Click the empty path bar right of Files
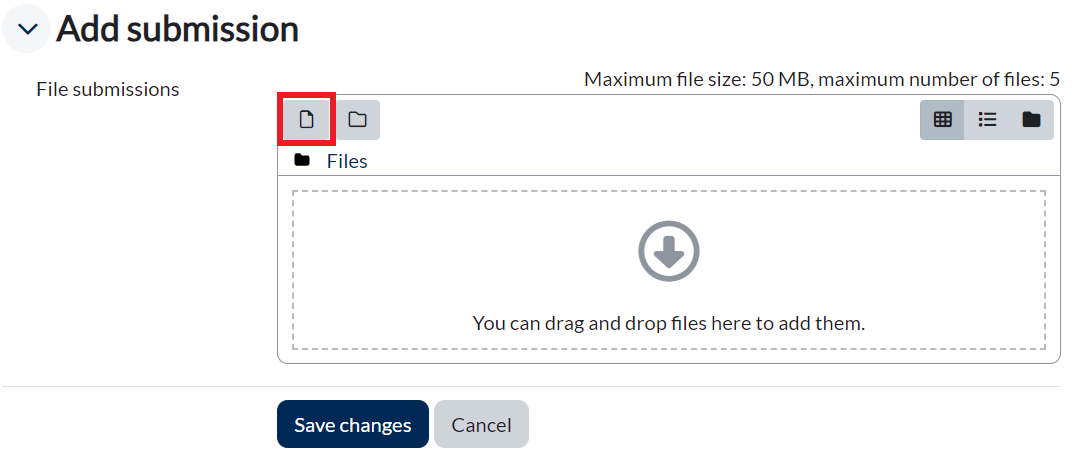Image resolution: width=1076 pixels, height=462 pixels. (x=700, y=161)
